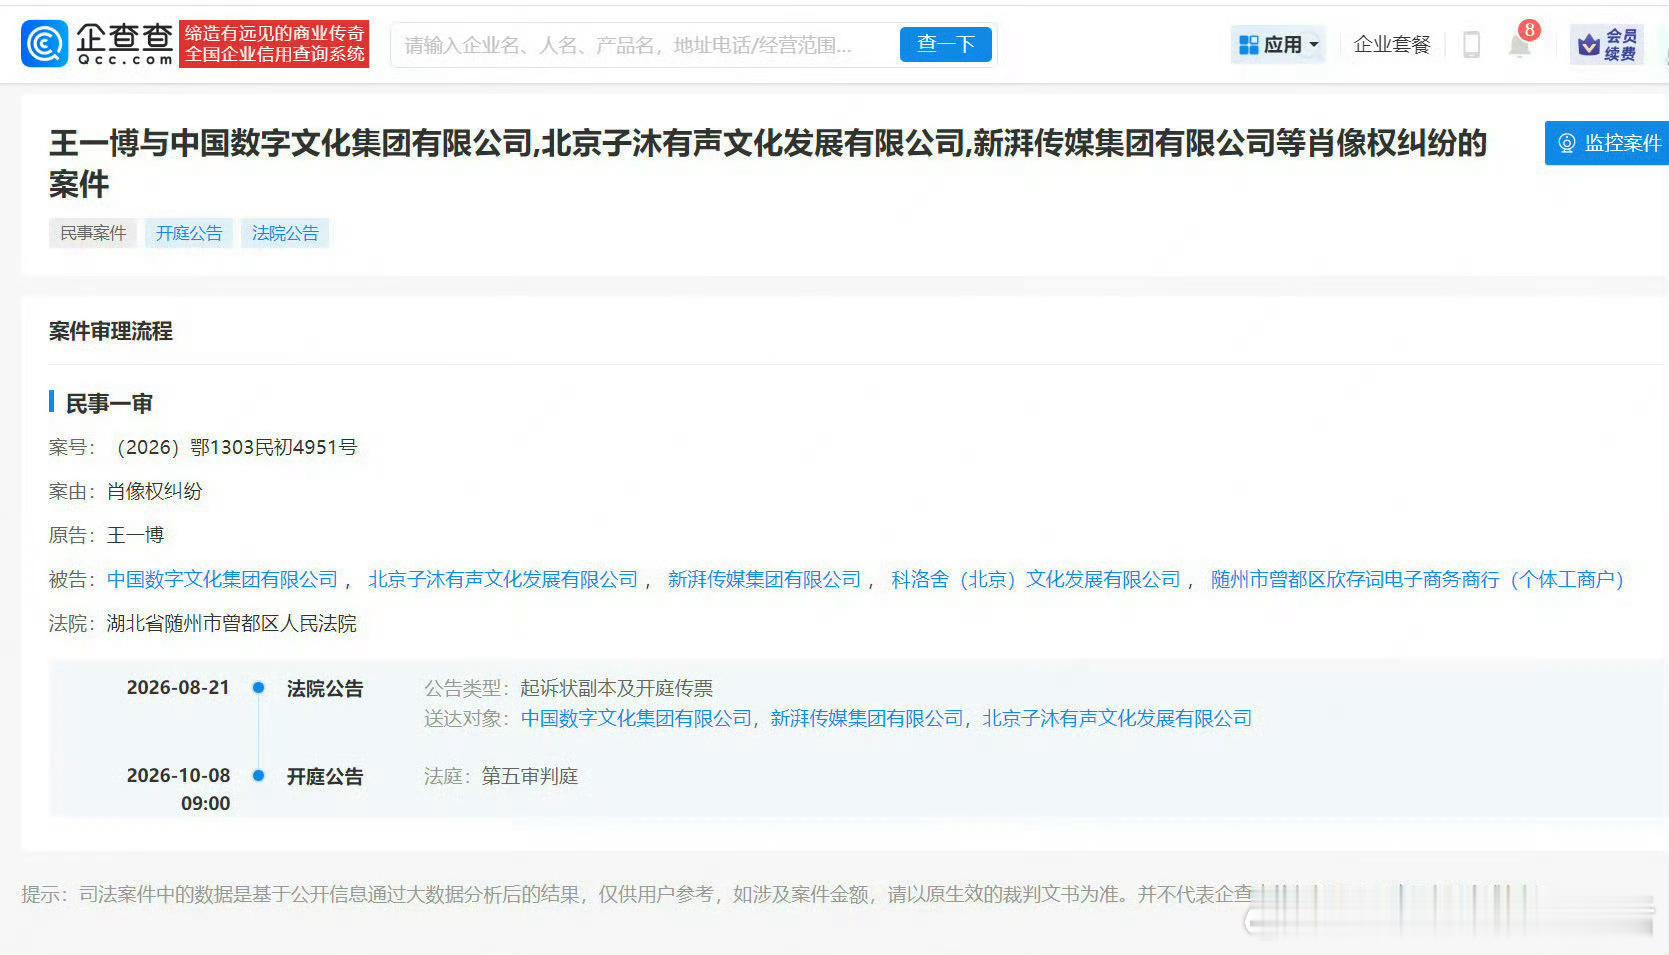Select the 法院公告 tag
Screen dimensions: 1669x955
pos(285,233)
